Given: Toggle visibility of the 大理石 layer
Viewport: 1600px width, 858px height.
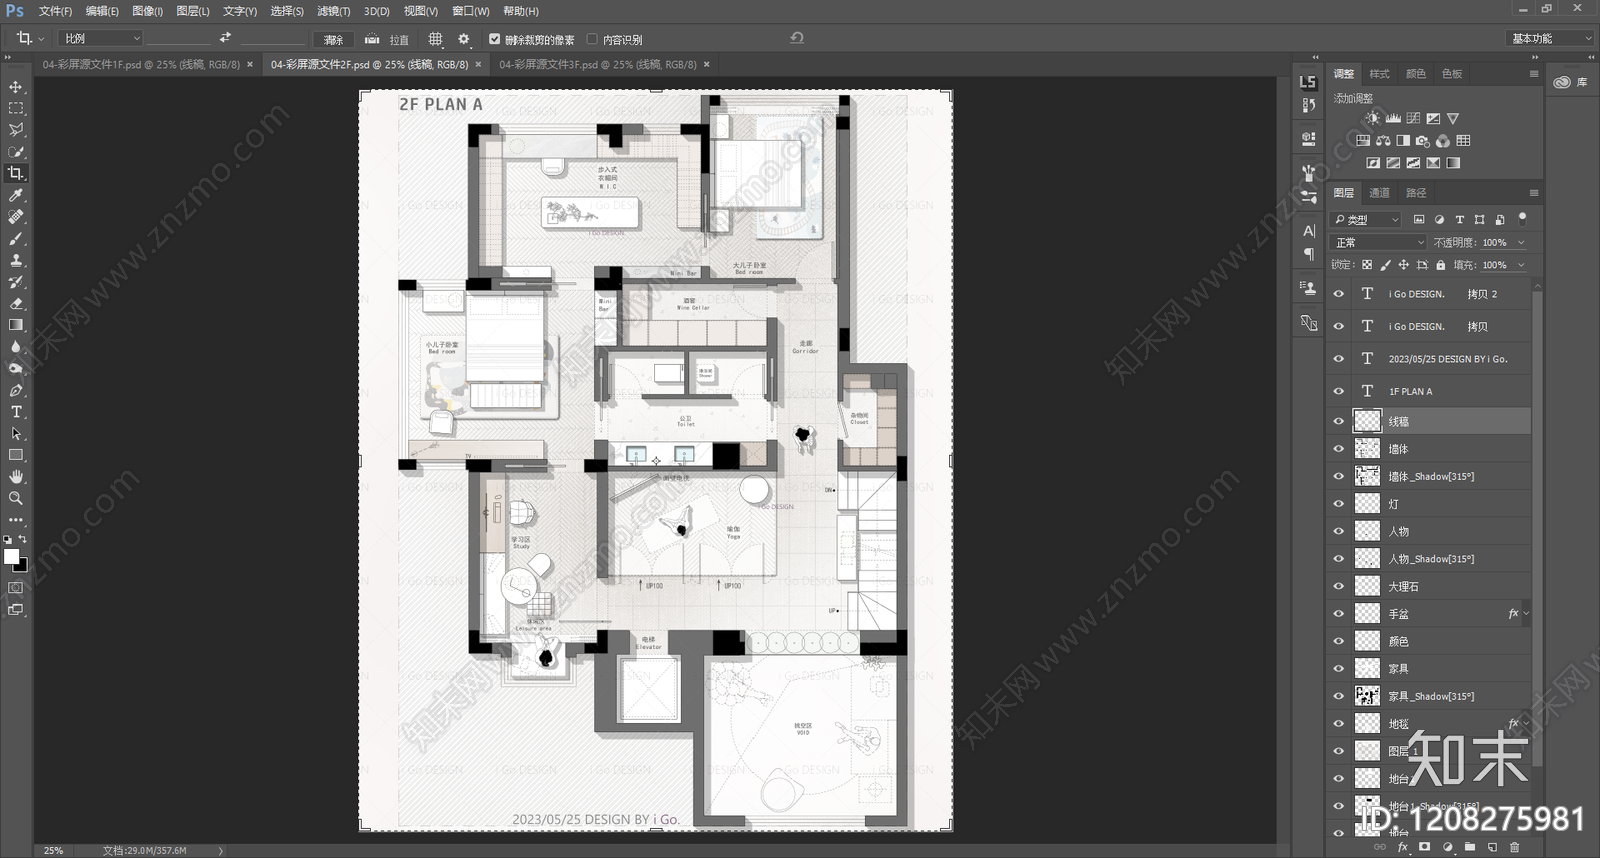Looking at the screenshot, I should coord(1339,586).
